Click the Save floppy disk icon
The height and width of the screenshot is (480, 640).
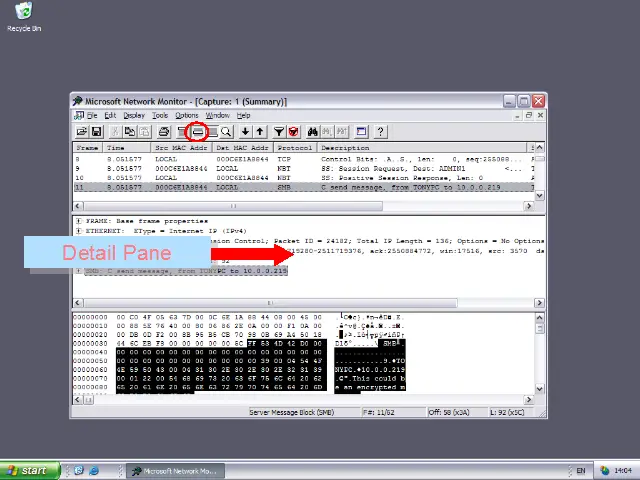coord(96,131)
